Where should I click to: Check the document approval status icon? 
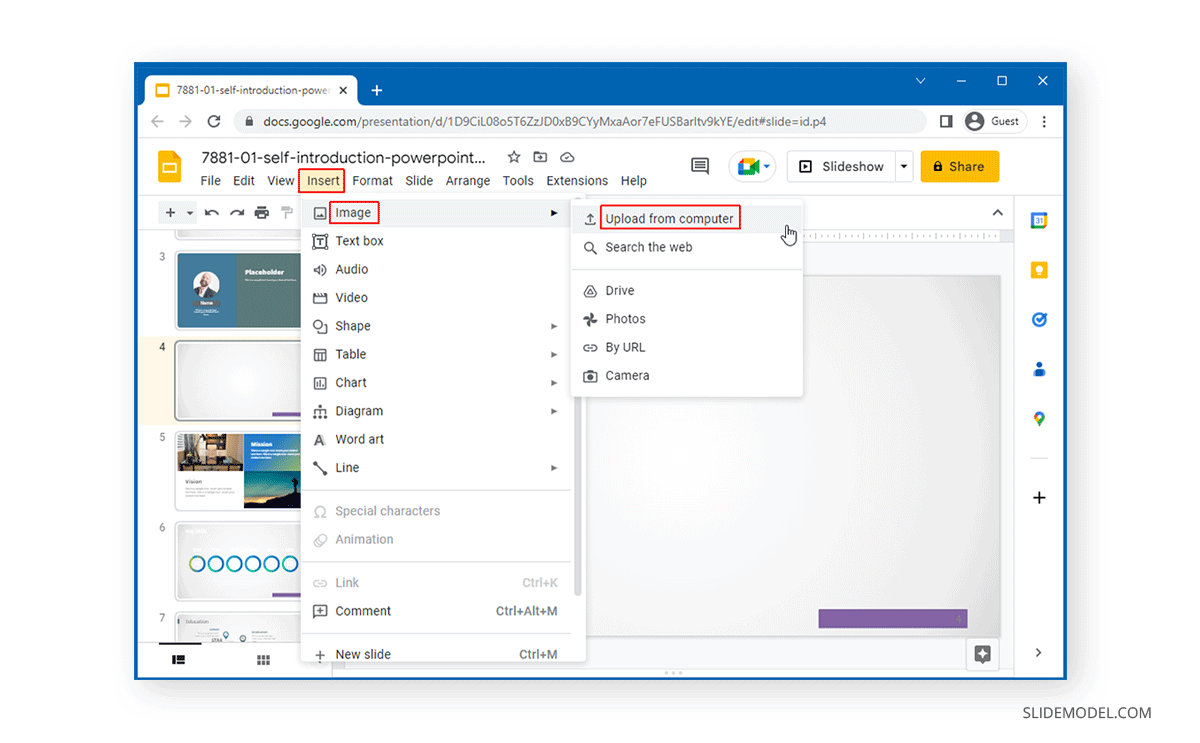(x=566, y=157)
